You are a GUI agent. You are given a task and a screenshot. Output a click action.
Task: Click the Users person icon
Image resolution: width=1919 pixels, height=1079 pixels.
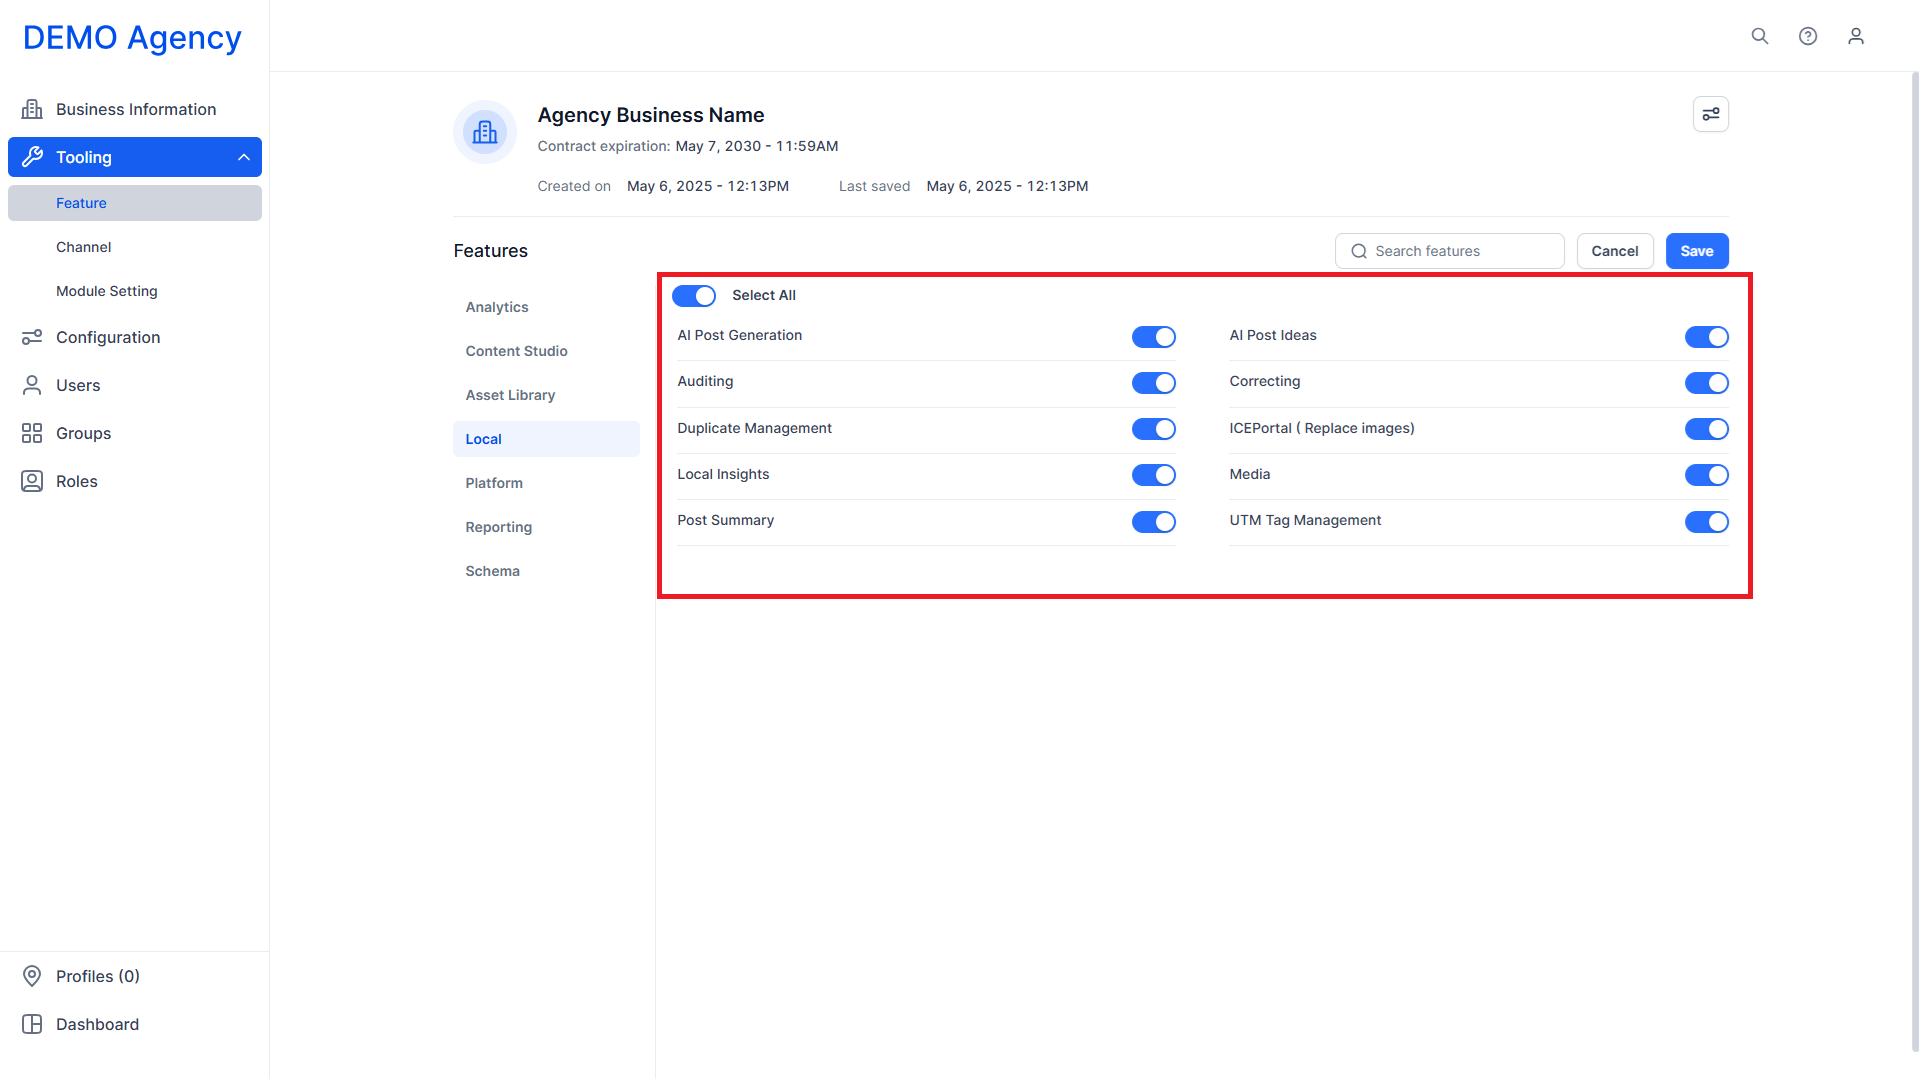(32, 385)
